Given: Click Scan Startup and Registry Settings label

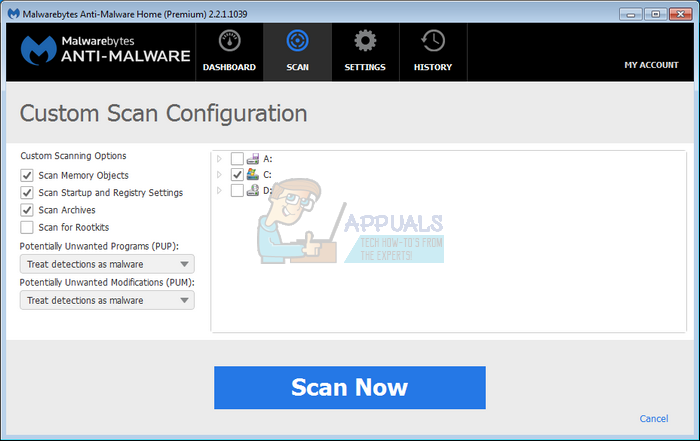Looking at the screenshot, I should pos(111,193).
